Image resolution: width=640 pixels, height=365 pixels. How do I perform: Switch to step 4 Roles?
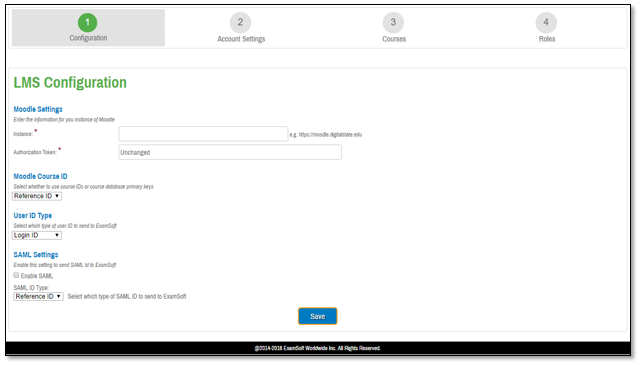pyautogui.click(x=546, y=28)
